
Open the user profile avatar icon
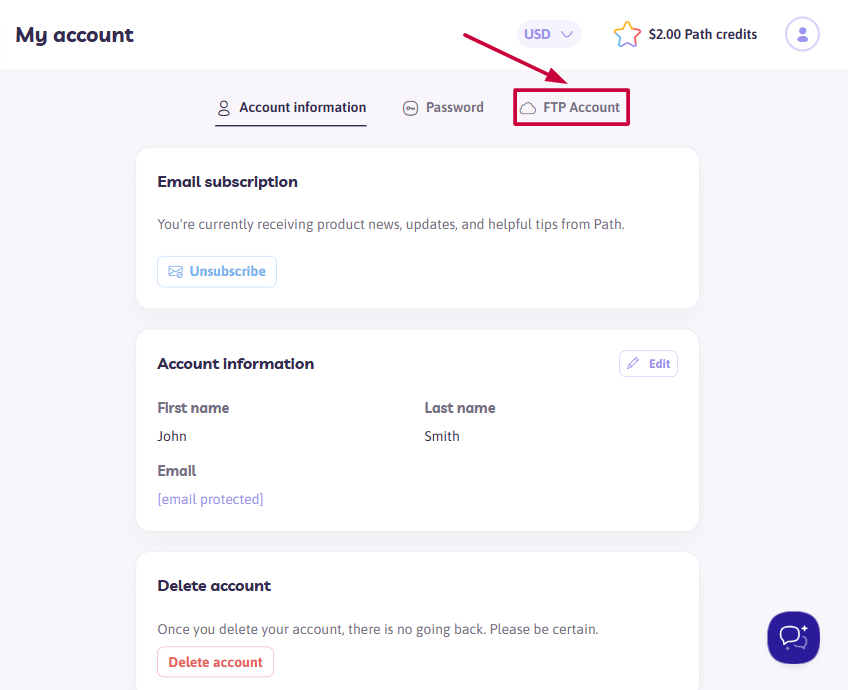point(802,34)
